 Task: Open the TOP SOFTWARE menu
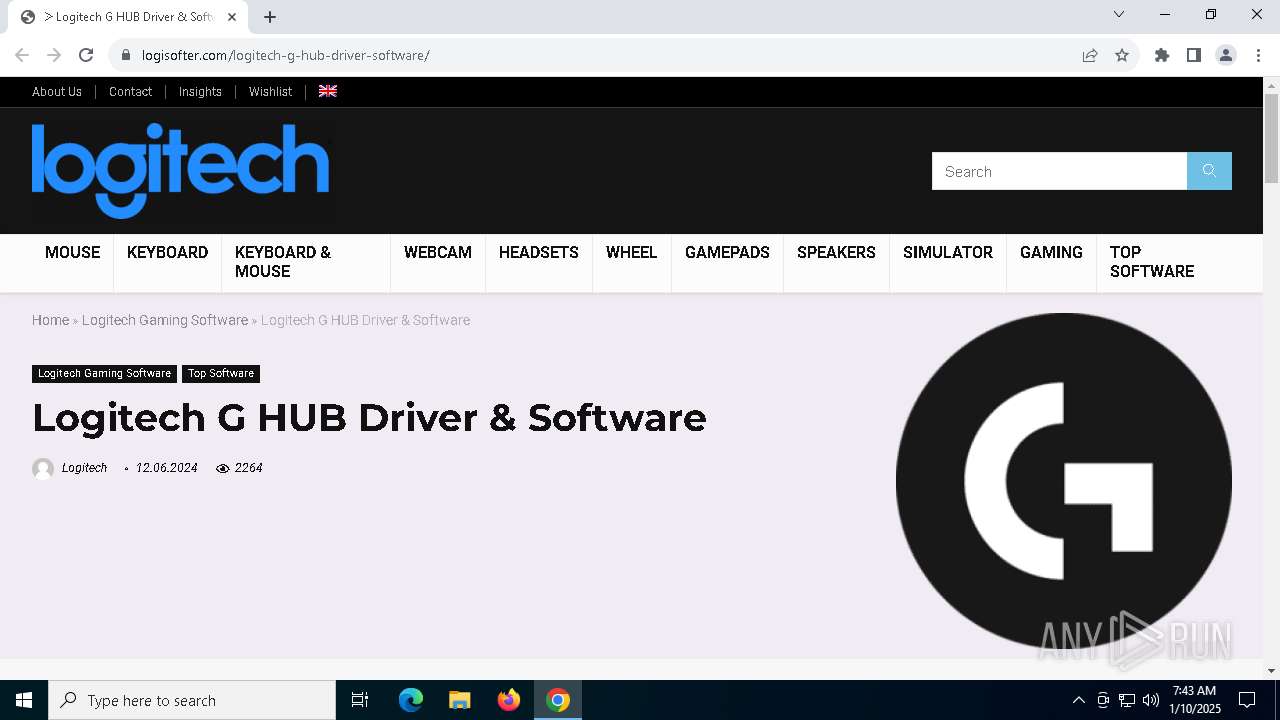click(1152, 262)
